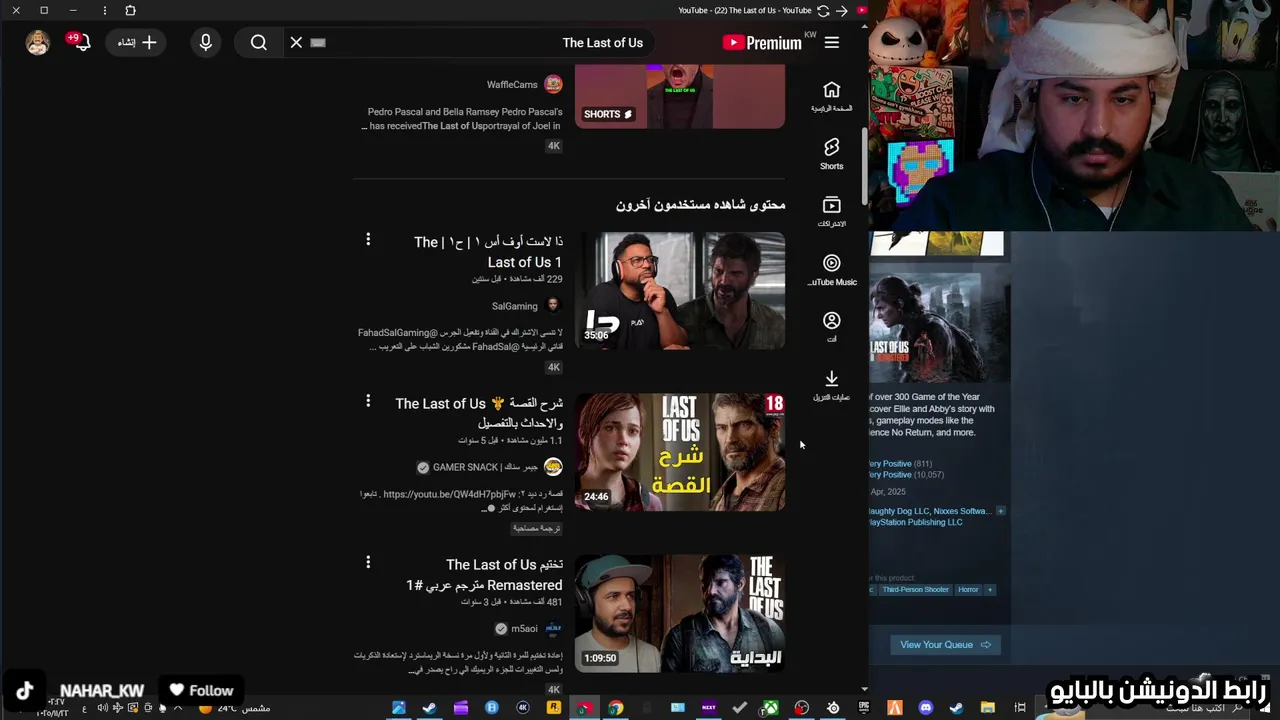Click the YouTube Premium logo
The width and height of the screenshot is (1280, 720).
point(762,42)
